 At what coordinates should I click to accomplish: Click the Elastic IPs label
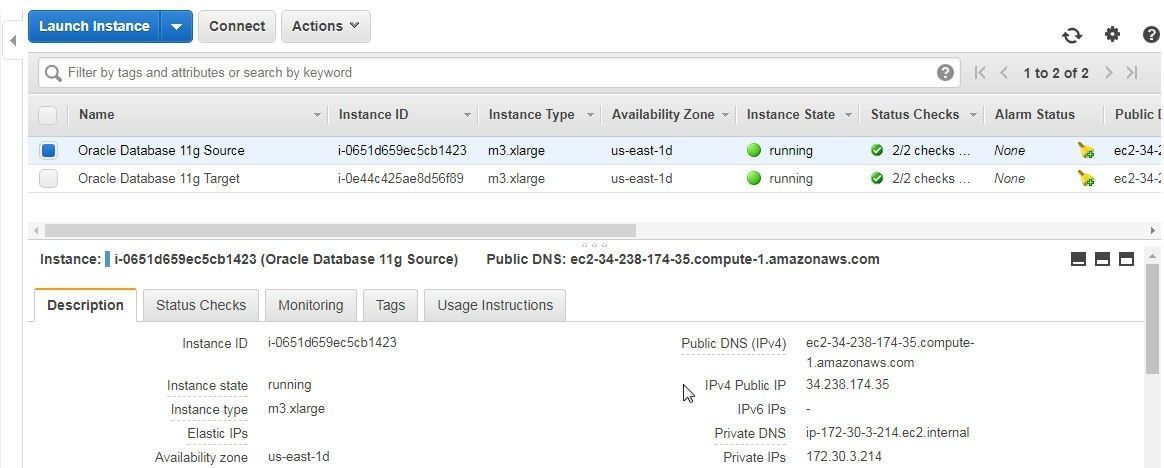point(218,434)
